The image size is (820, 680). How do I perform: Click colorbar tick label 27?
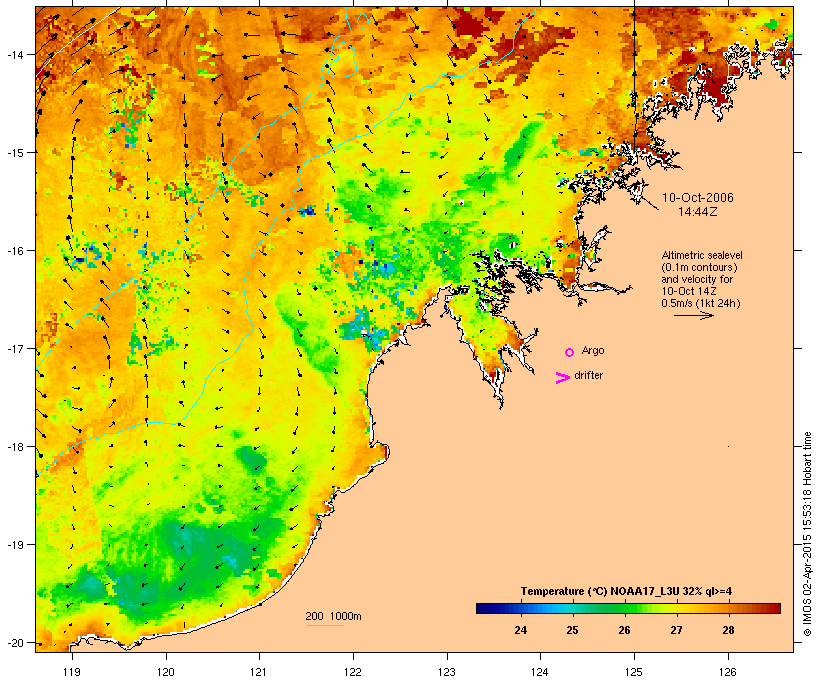click(x=676, y=630)
